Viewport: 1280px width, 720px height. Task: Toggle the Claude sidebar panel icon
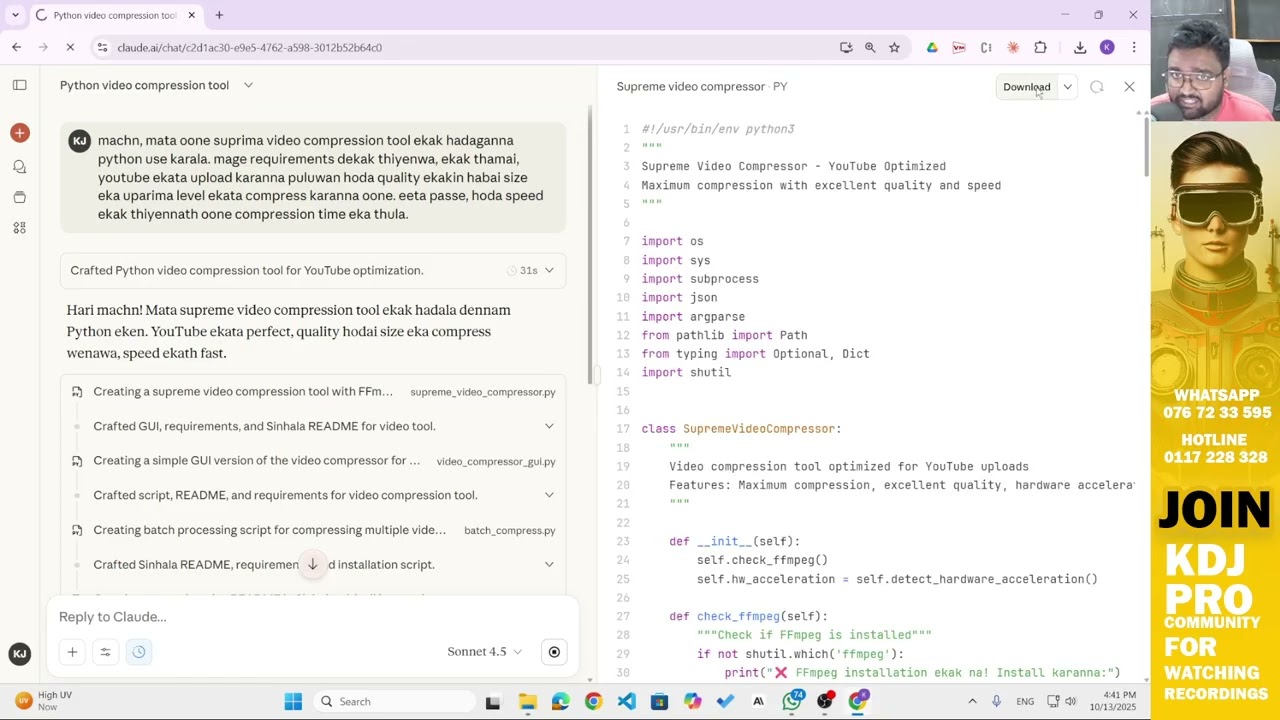[x=19, y=85]
